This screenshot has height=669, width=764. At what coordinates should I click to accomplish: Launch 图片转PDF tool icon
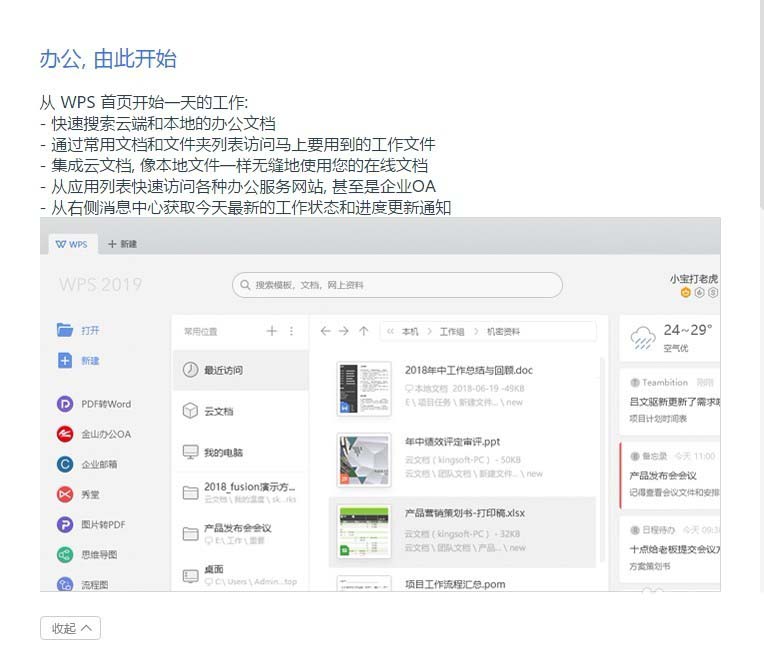pos(65,524)
